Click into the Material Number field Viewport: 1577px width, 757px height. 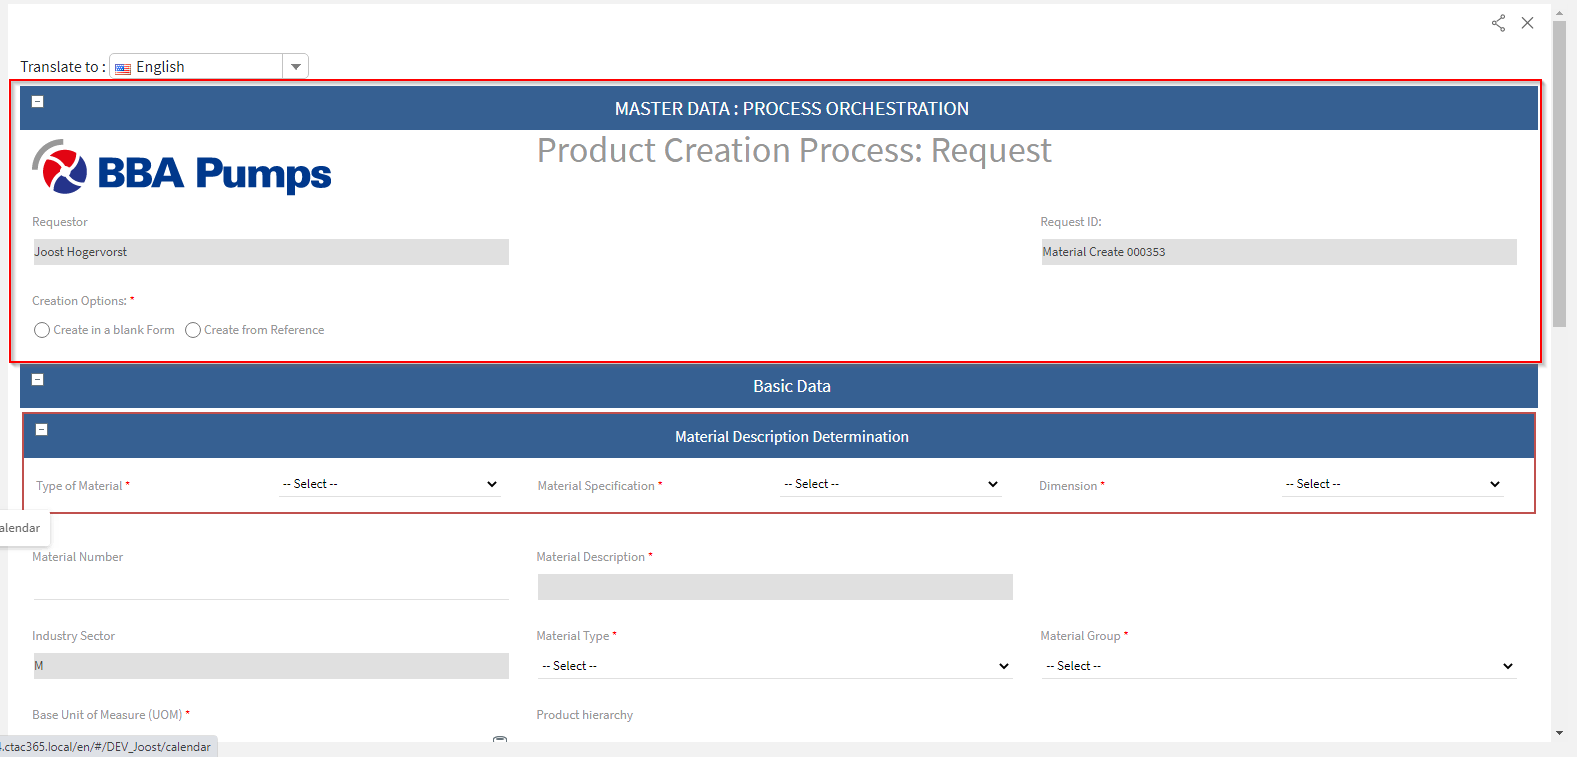(270, 586)
